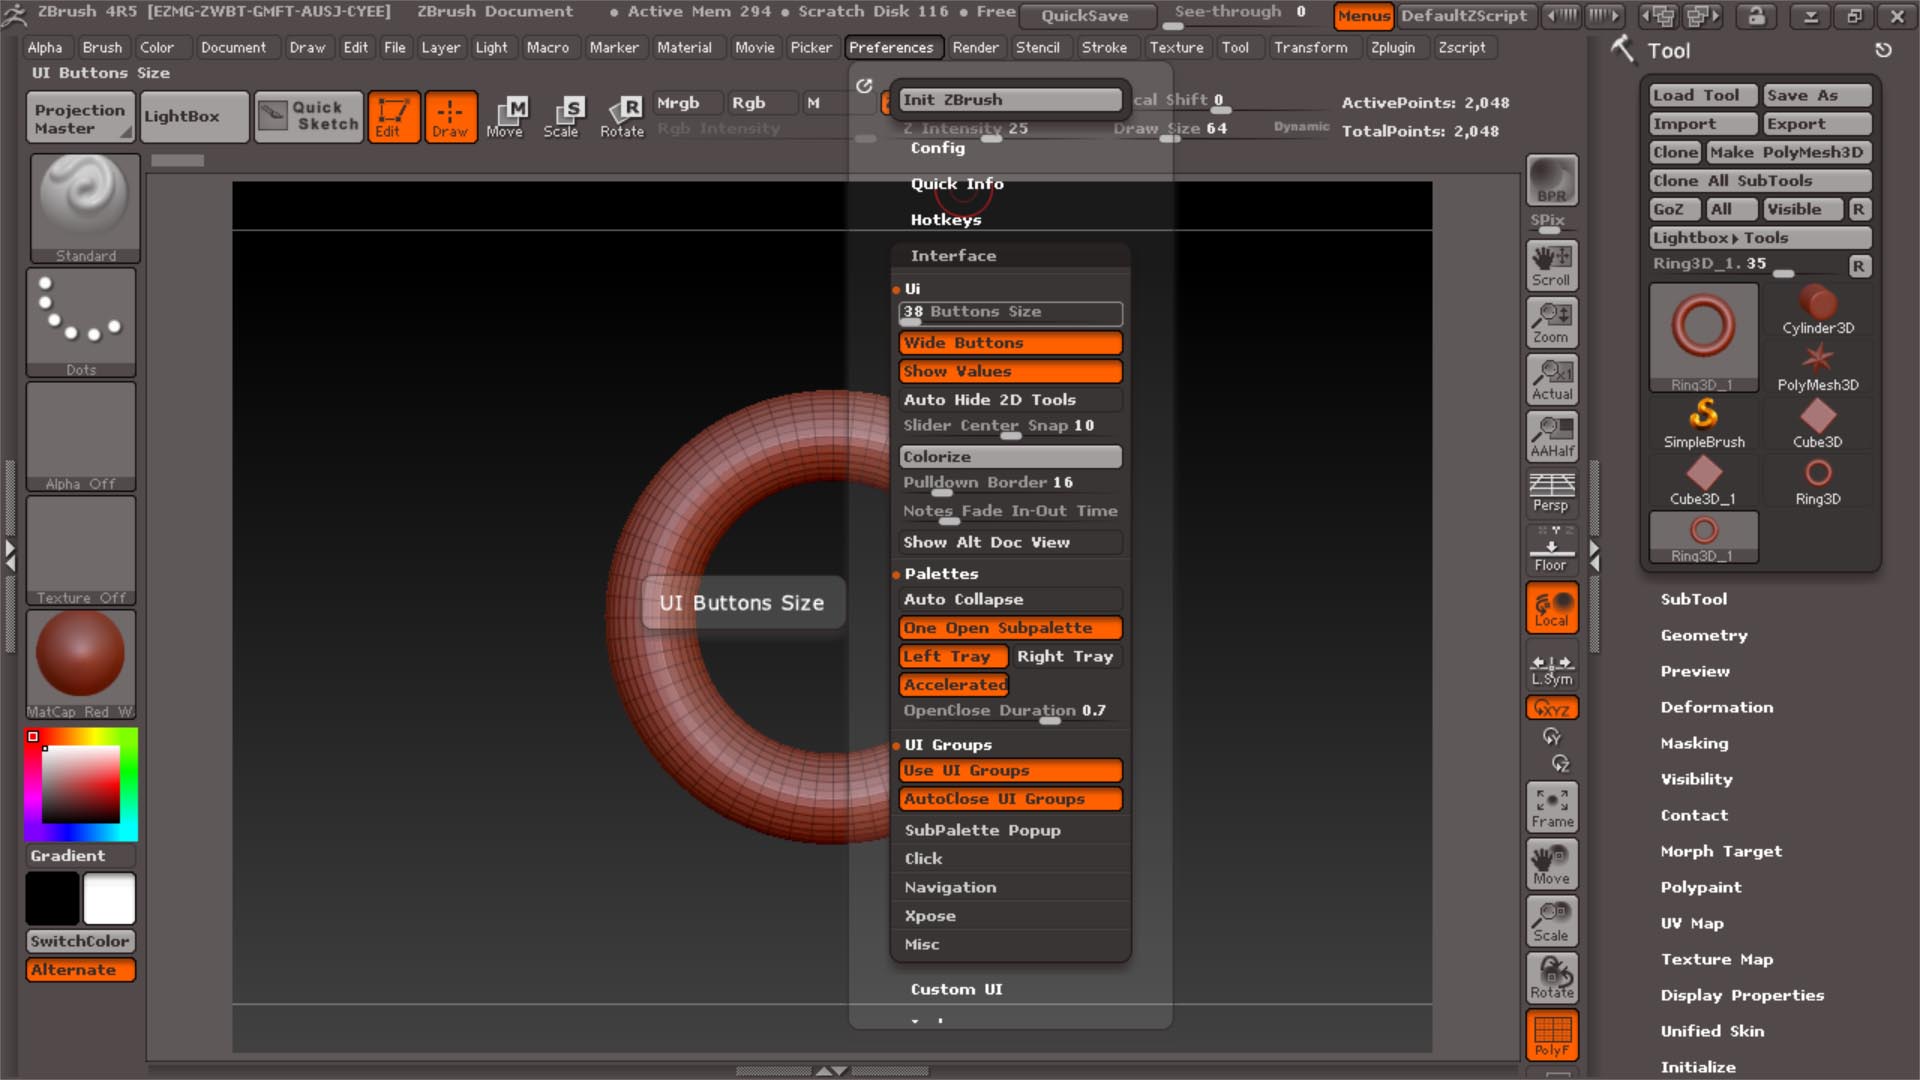Screen dimensions: 1920x1080
Task: Select the Standard brush thumbnail
Action: pyautogui.click(x=84, y=208)
